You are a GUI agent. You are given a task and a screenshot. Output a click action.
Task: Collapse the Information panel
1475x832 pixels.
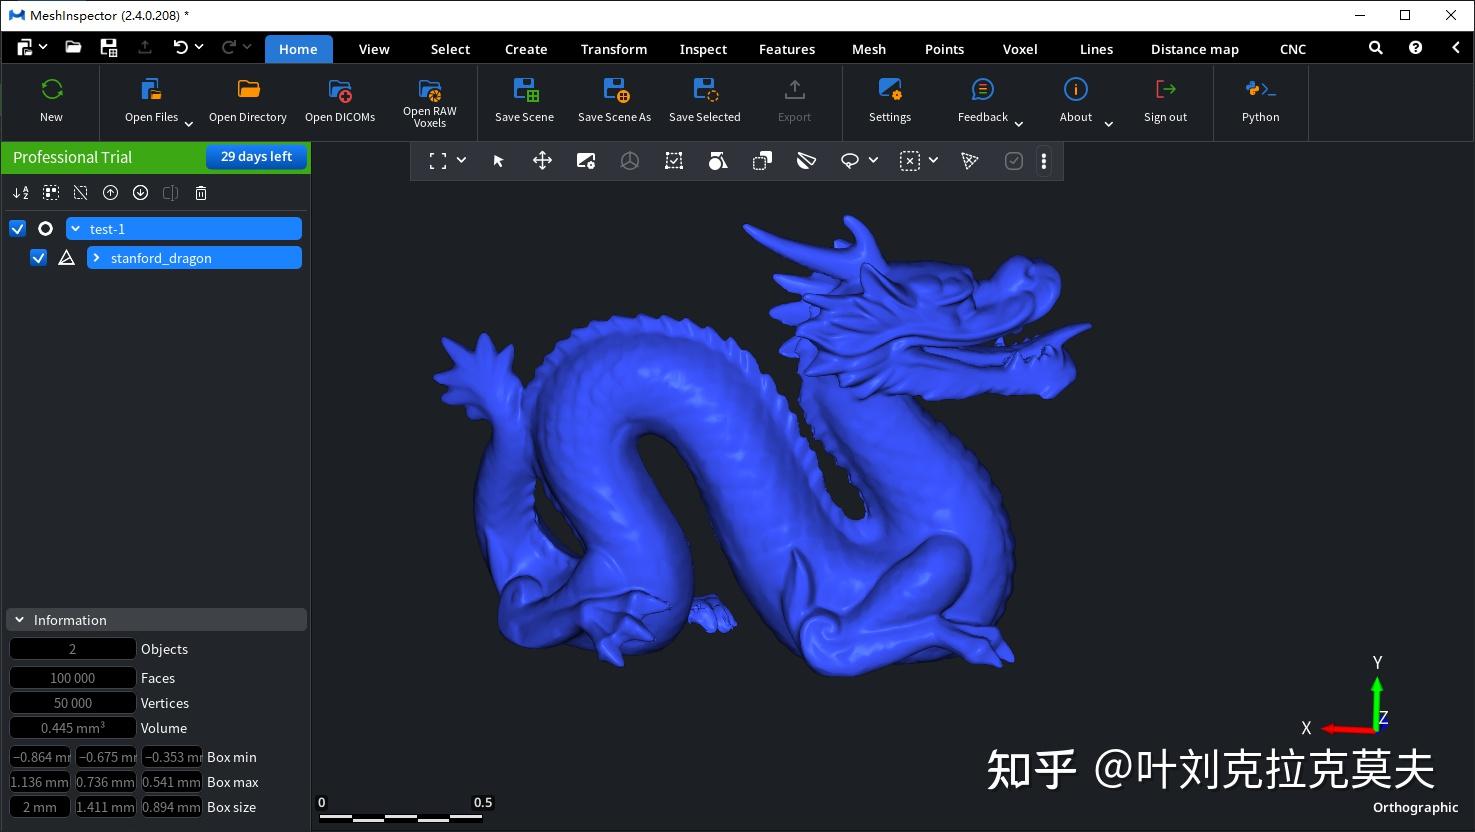pos(19,620)
